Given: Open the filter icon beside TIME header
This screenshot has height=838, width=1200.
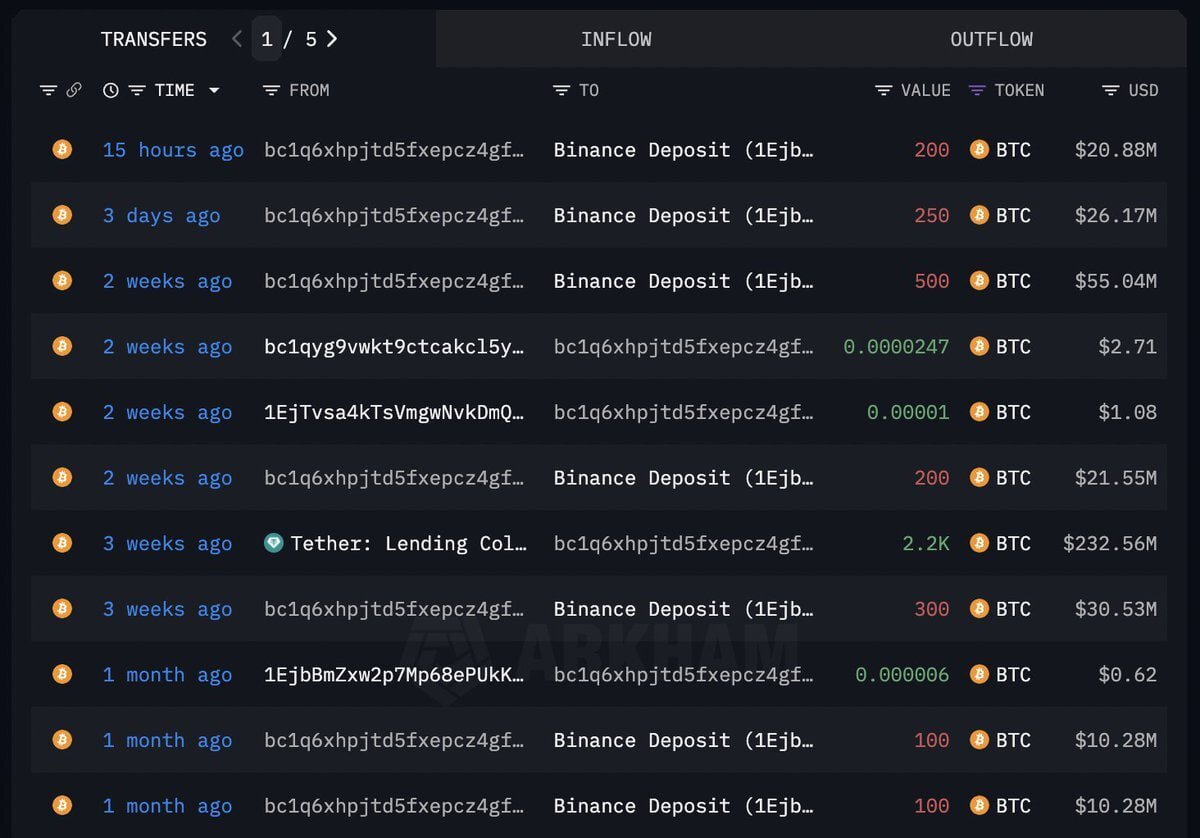Looking at the screenshot, I should (x=137, y=90).
